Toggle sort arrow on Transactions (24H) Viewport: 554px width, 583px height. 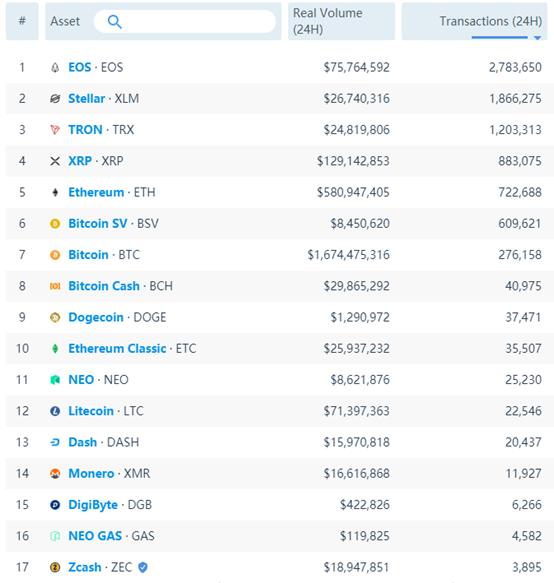point(537,38)
